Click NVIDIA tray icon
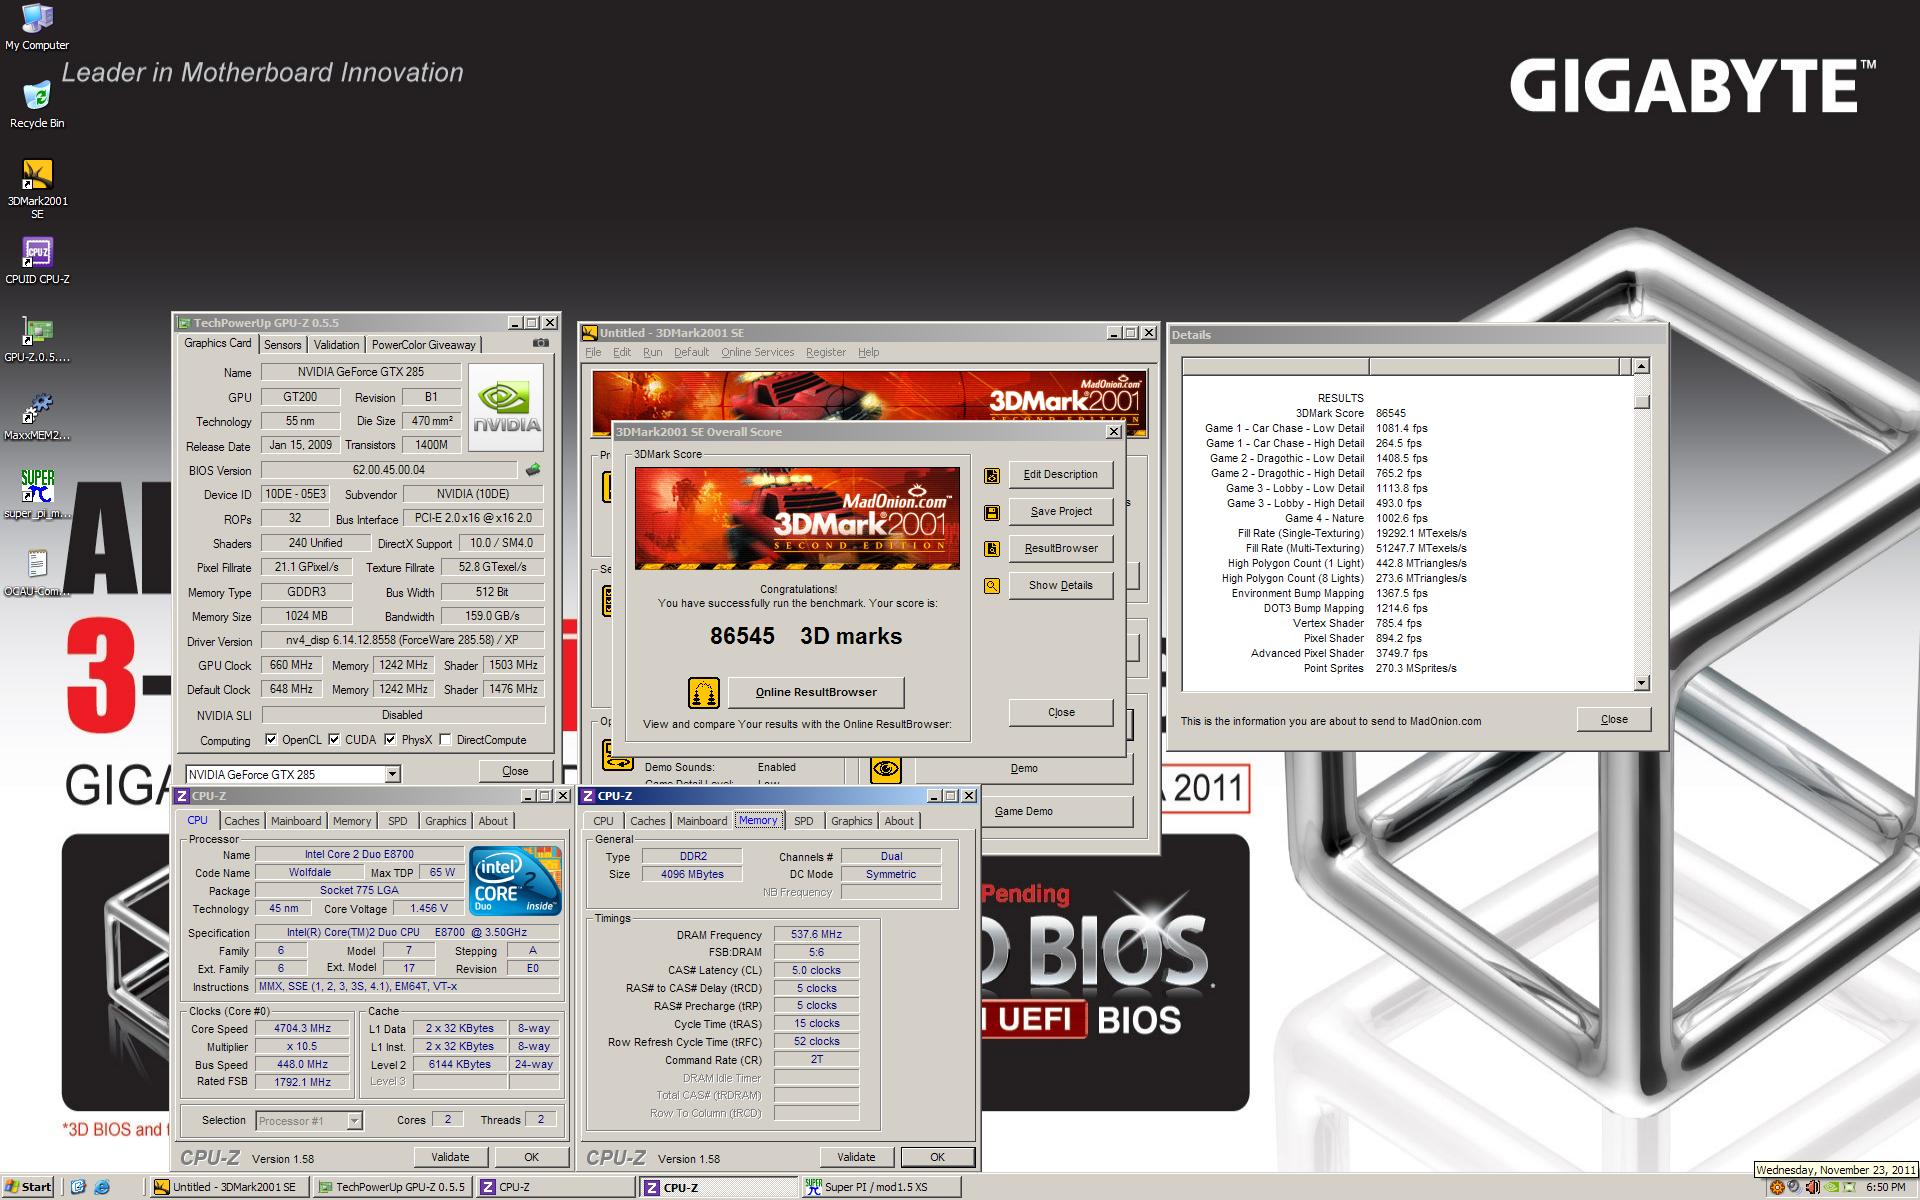 1830,1187
